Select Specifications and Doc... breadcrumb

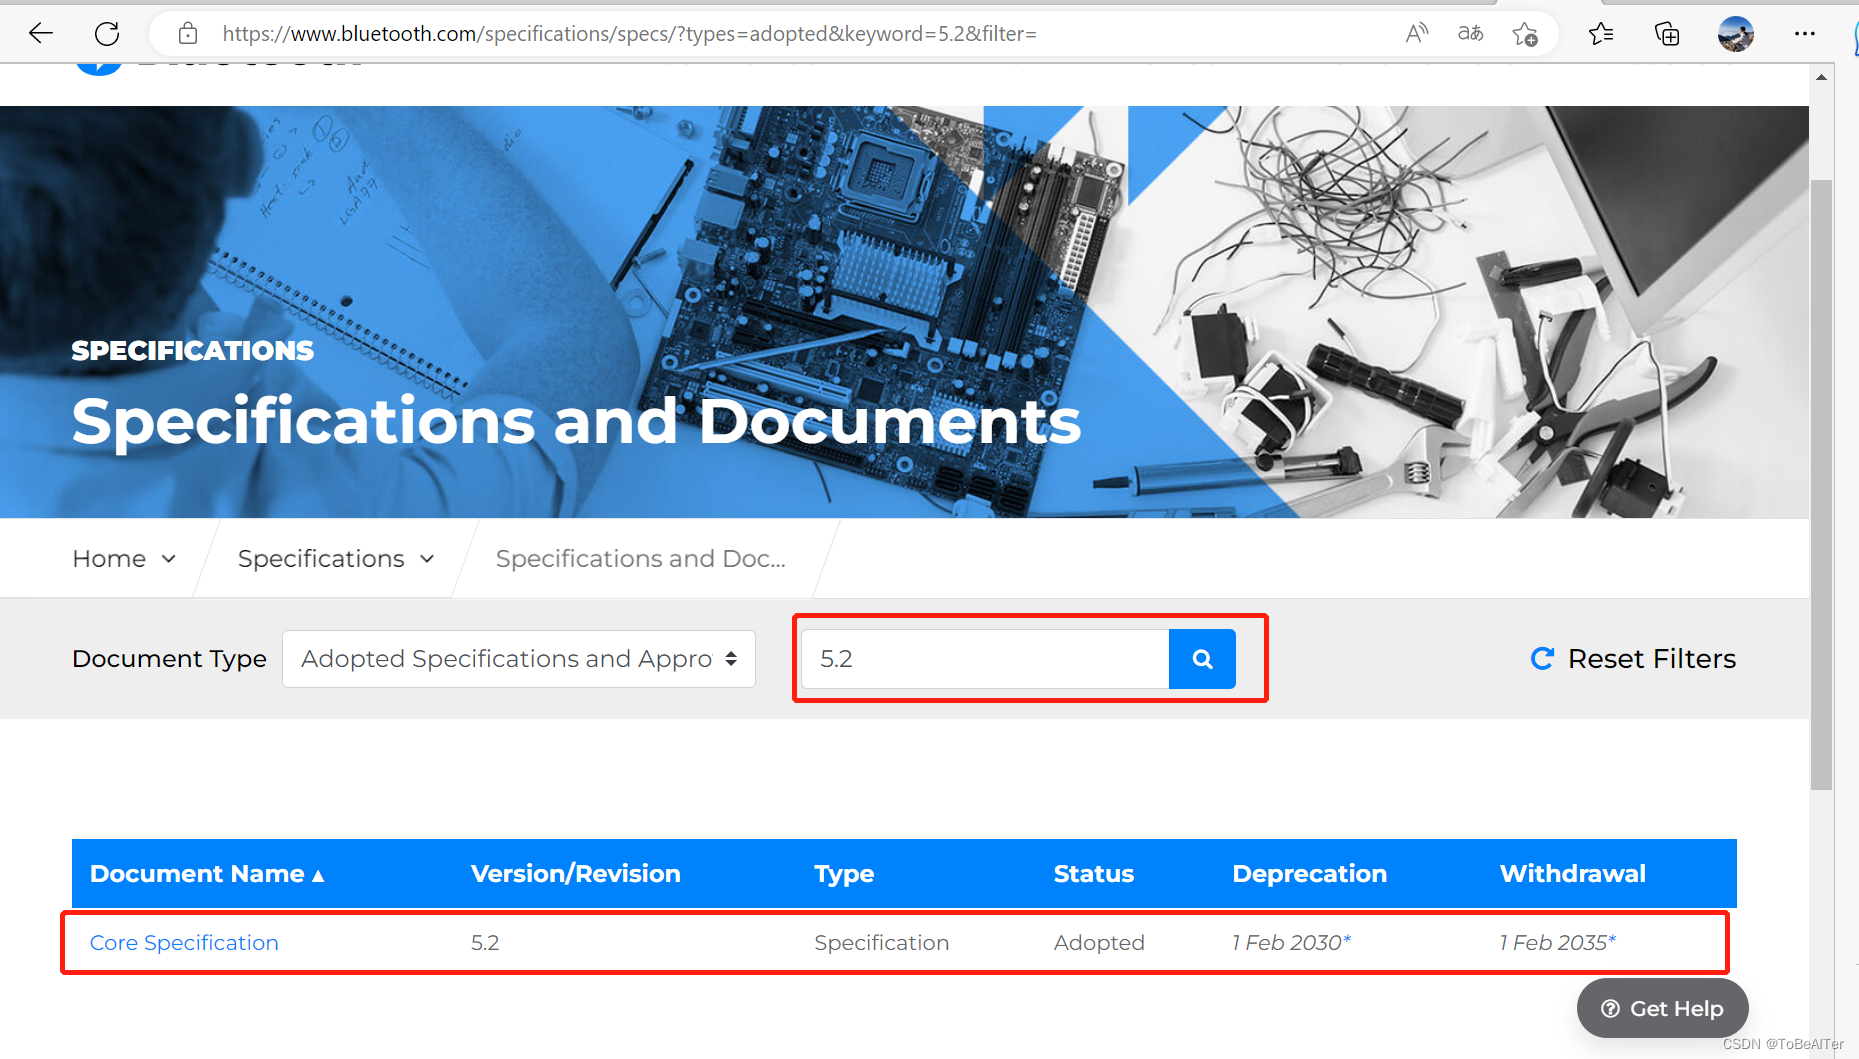click(641, 559)
